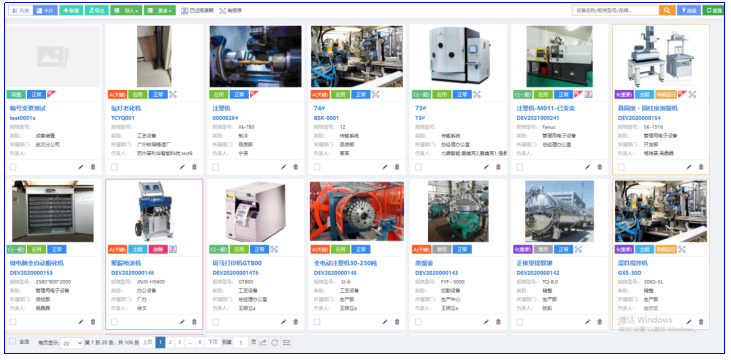The image size is (731, 360).
Task: Edit the DEV2020000153 card with pencil icon
Action: click(81, 322)
